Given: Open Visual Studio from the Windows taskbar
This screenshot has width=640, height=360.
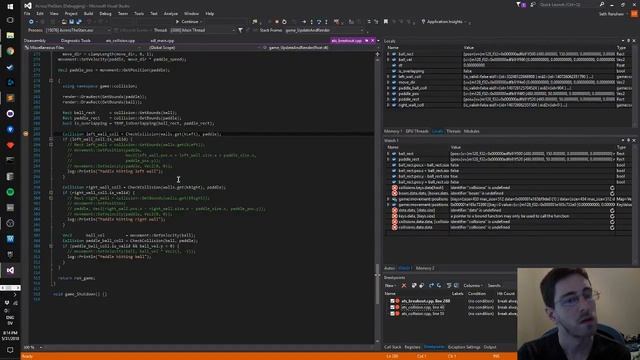Looking at the screenshot, I should coord(10,270).
